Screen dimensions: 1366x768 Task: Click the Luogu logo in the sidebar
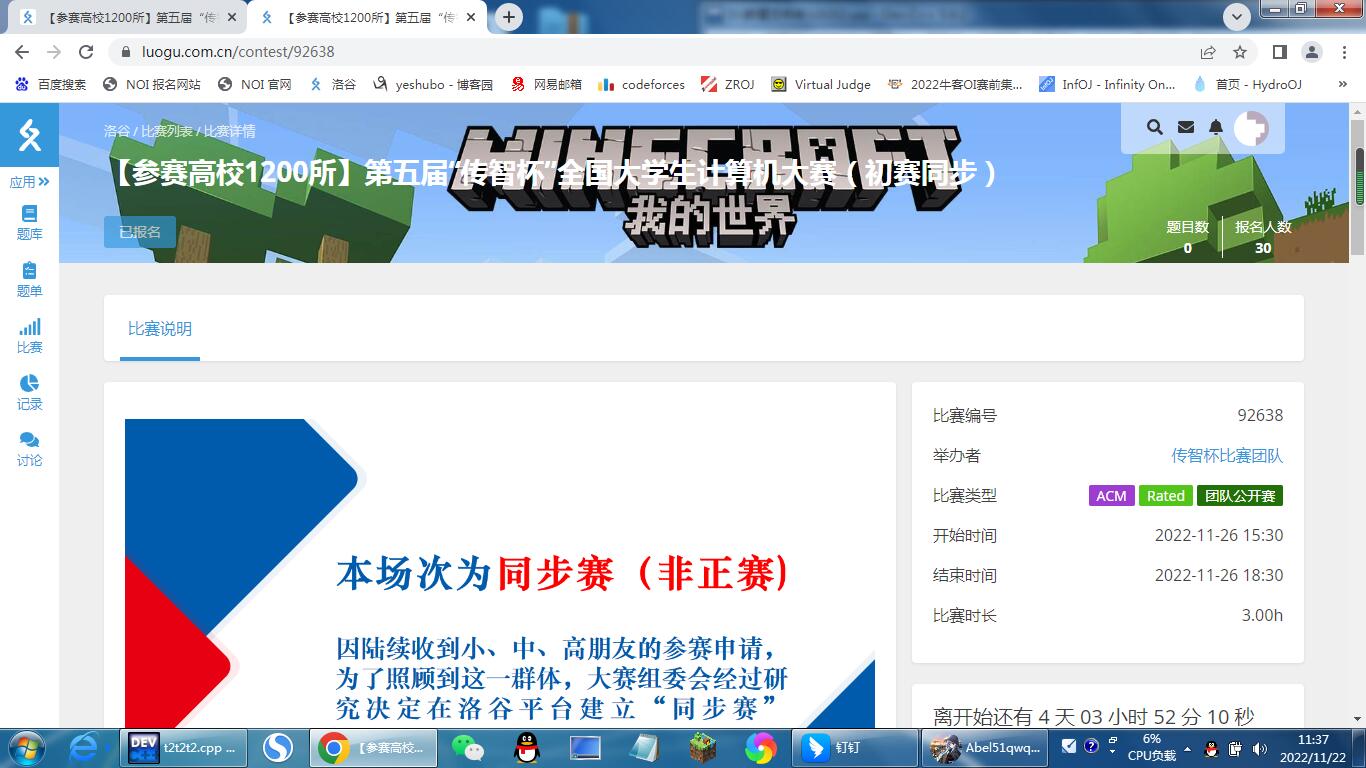(x=29, y=135)
